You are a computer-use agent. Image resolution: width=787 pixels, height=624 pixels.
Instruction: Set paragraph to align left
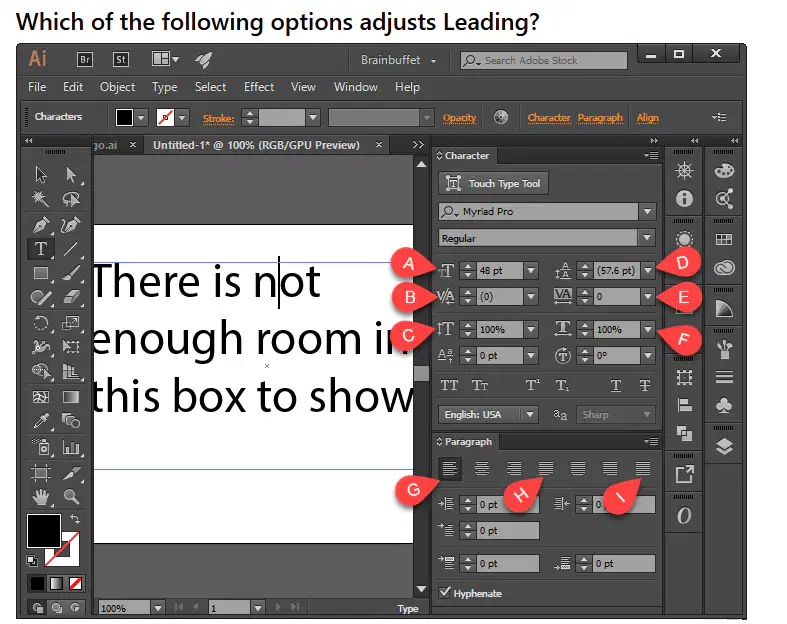coord(450,469)
